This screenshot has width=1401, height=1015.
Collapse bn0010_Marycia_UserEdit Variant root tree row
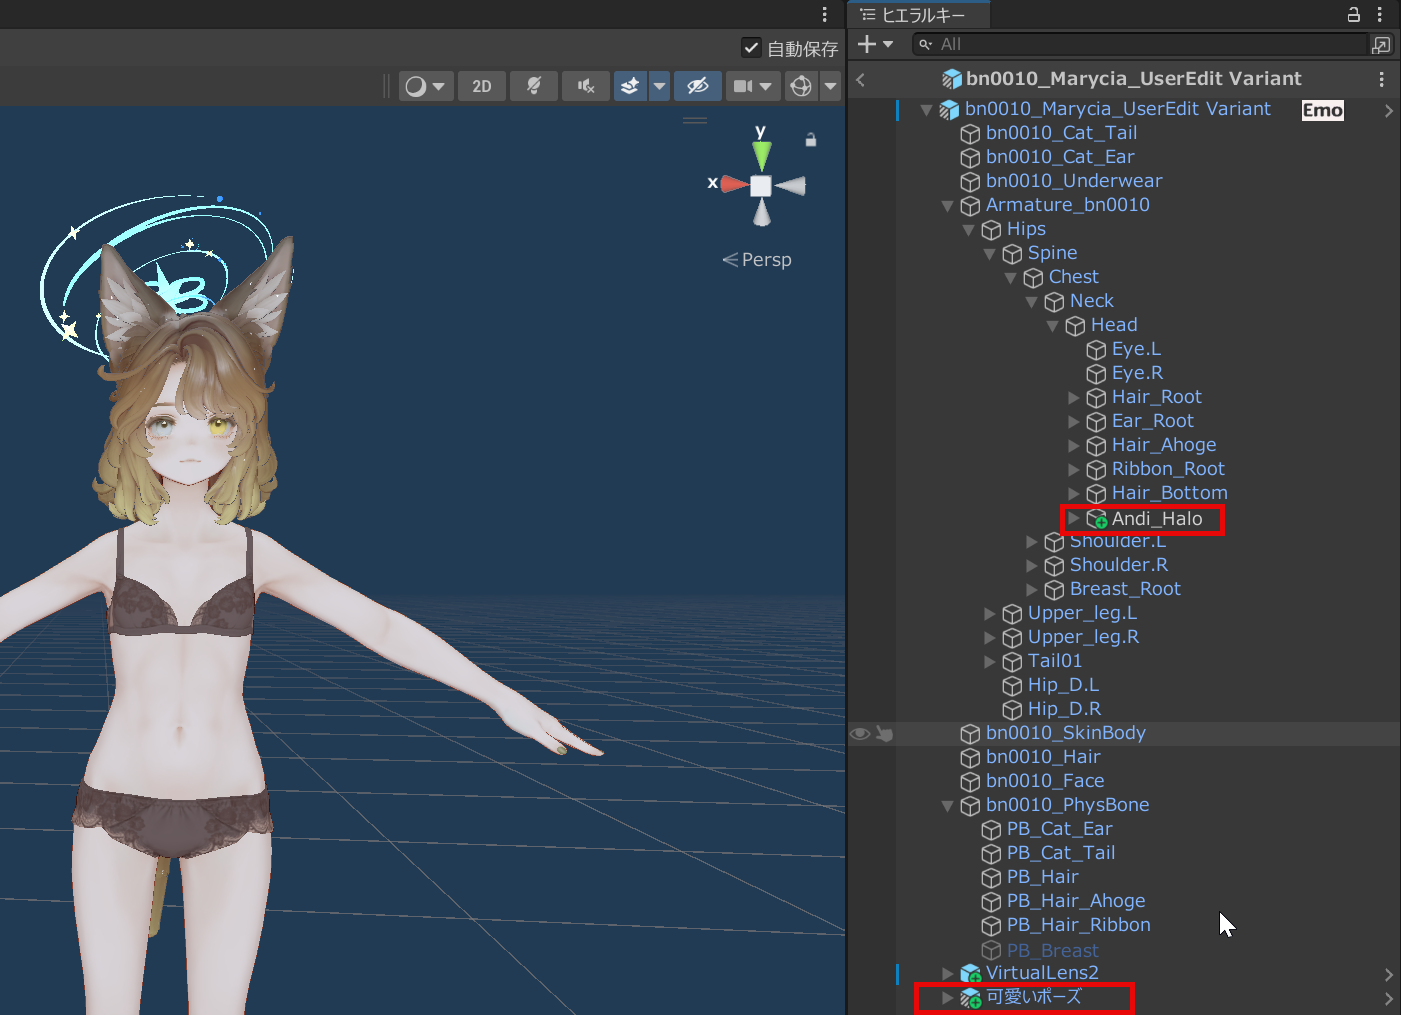[926, 110]
